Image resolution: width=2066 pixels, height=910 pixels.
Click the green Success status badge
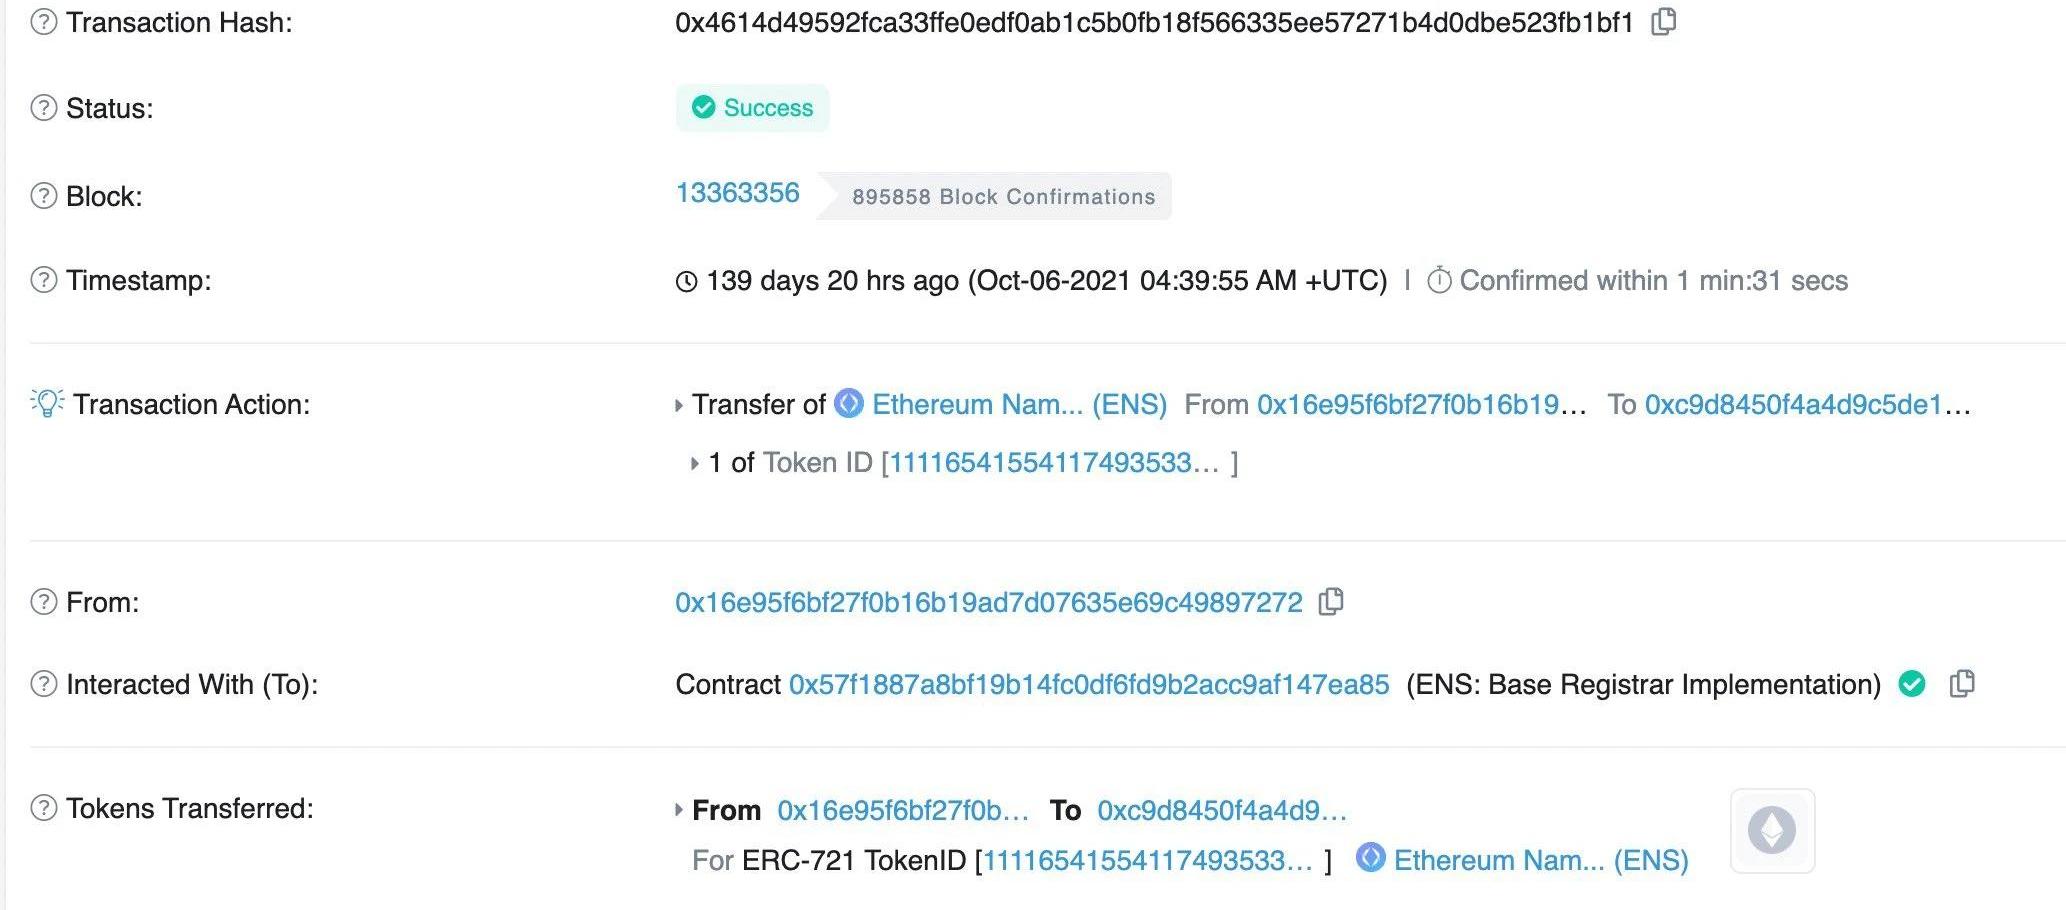752,108
